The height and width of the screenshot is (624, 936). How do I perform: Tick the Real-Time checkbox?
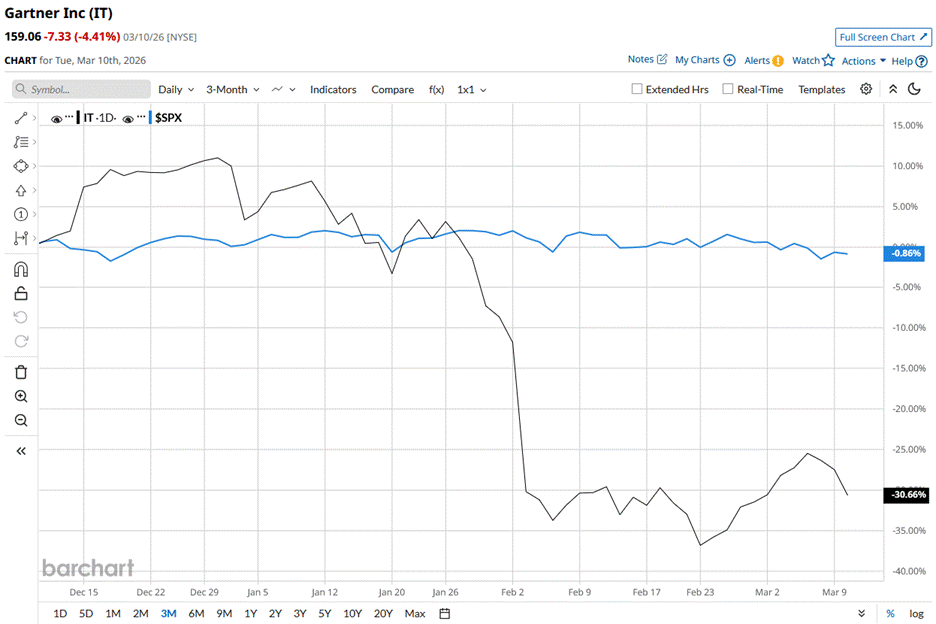(x=727, y=89)
